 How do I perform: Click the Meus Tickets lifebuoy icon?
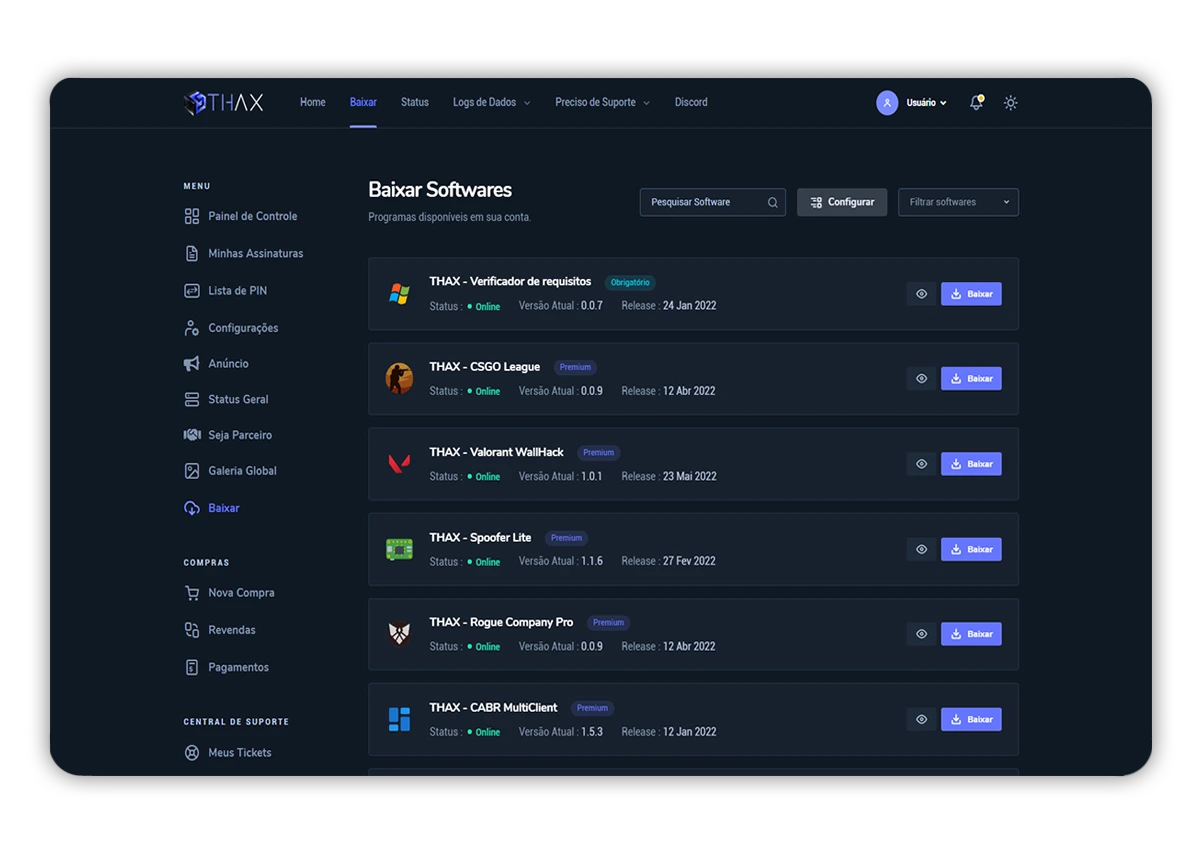click(192, 753)
